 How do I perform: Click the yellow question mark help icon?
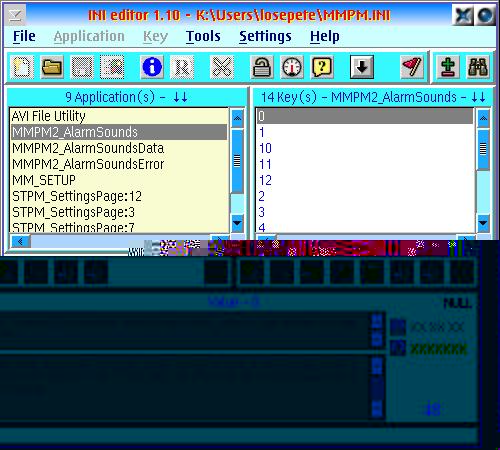pyautogui.click(x=322, y=67)
